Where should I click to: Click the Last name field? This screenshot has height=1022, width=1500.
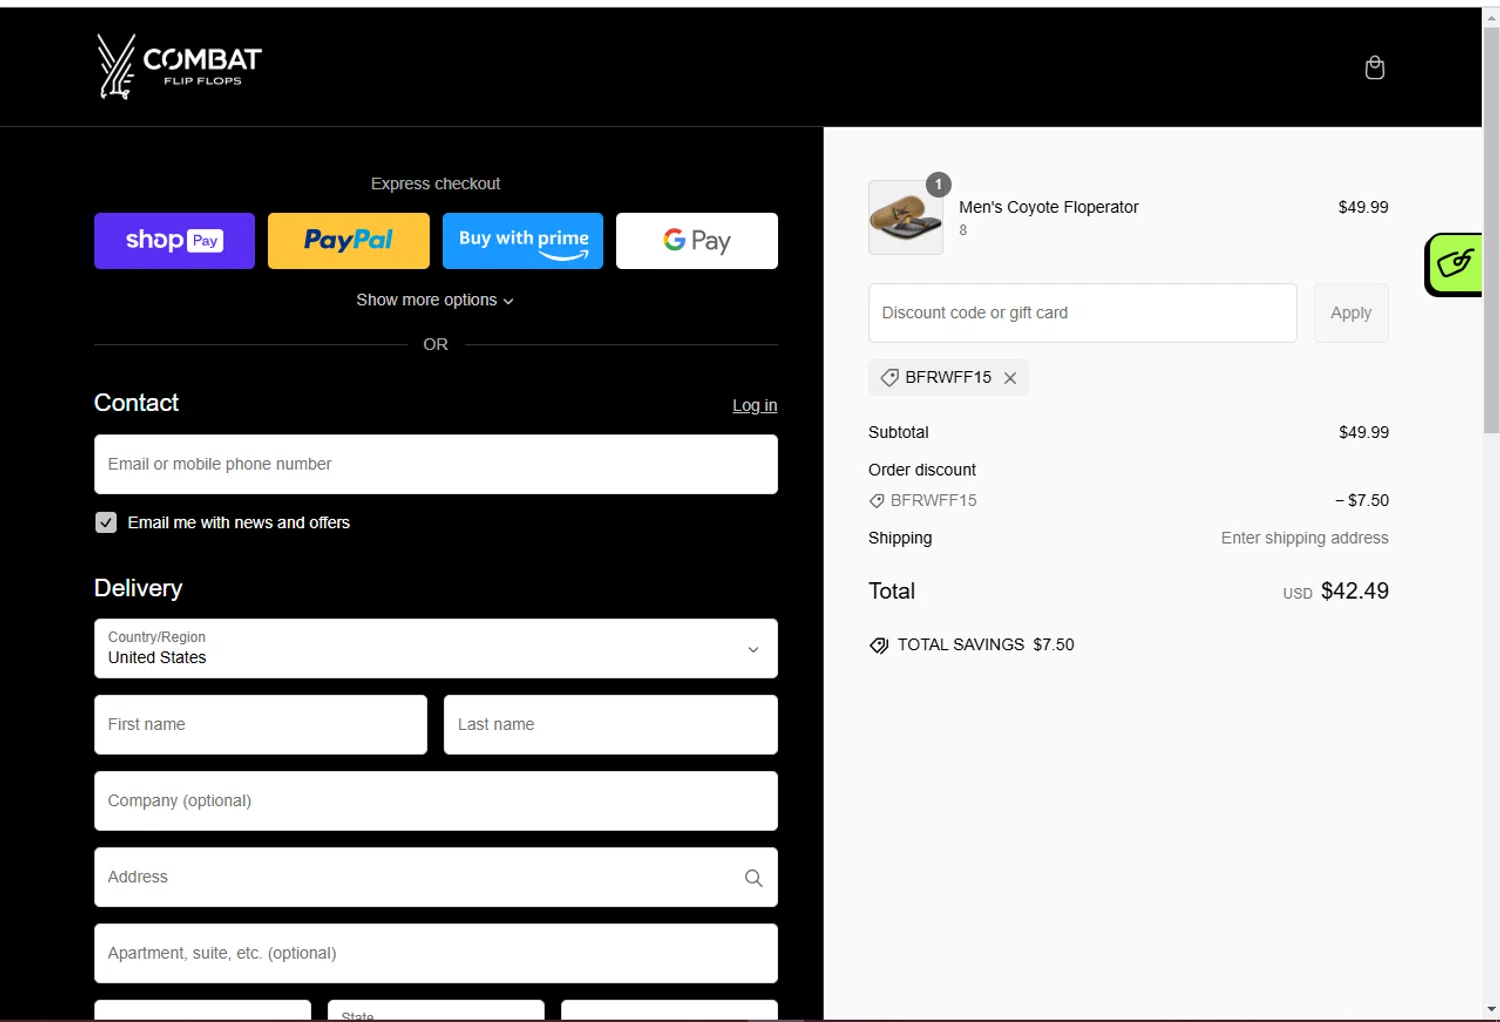point(611,725)
